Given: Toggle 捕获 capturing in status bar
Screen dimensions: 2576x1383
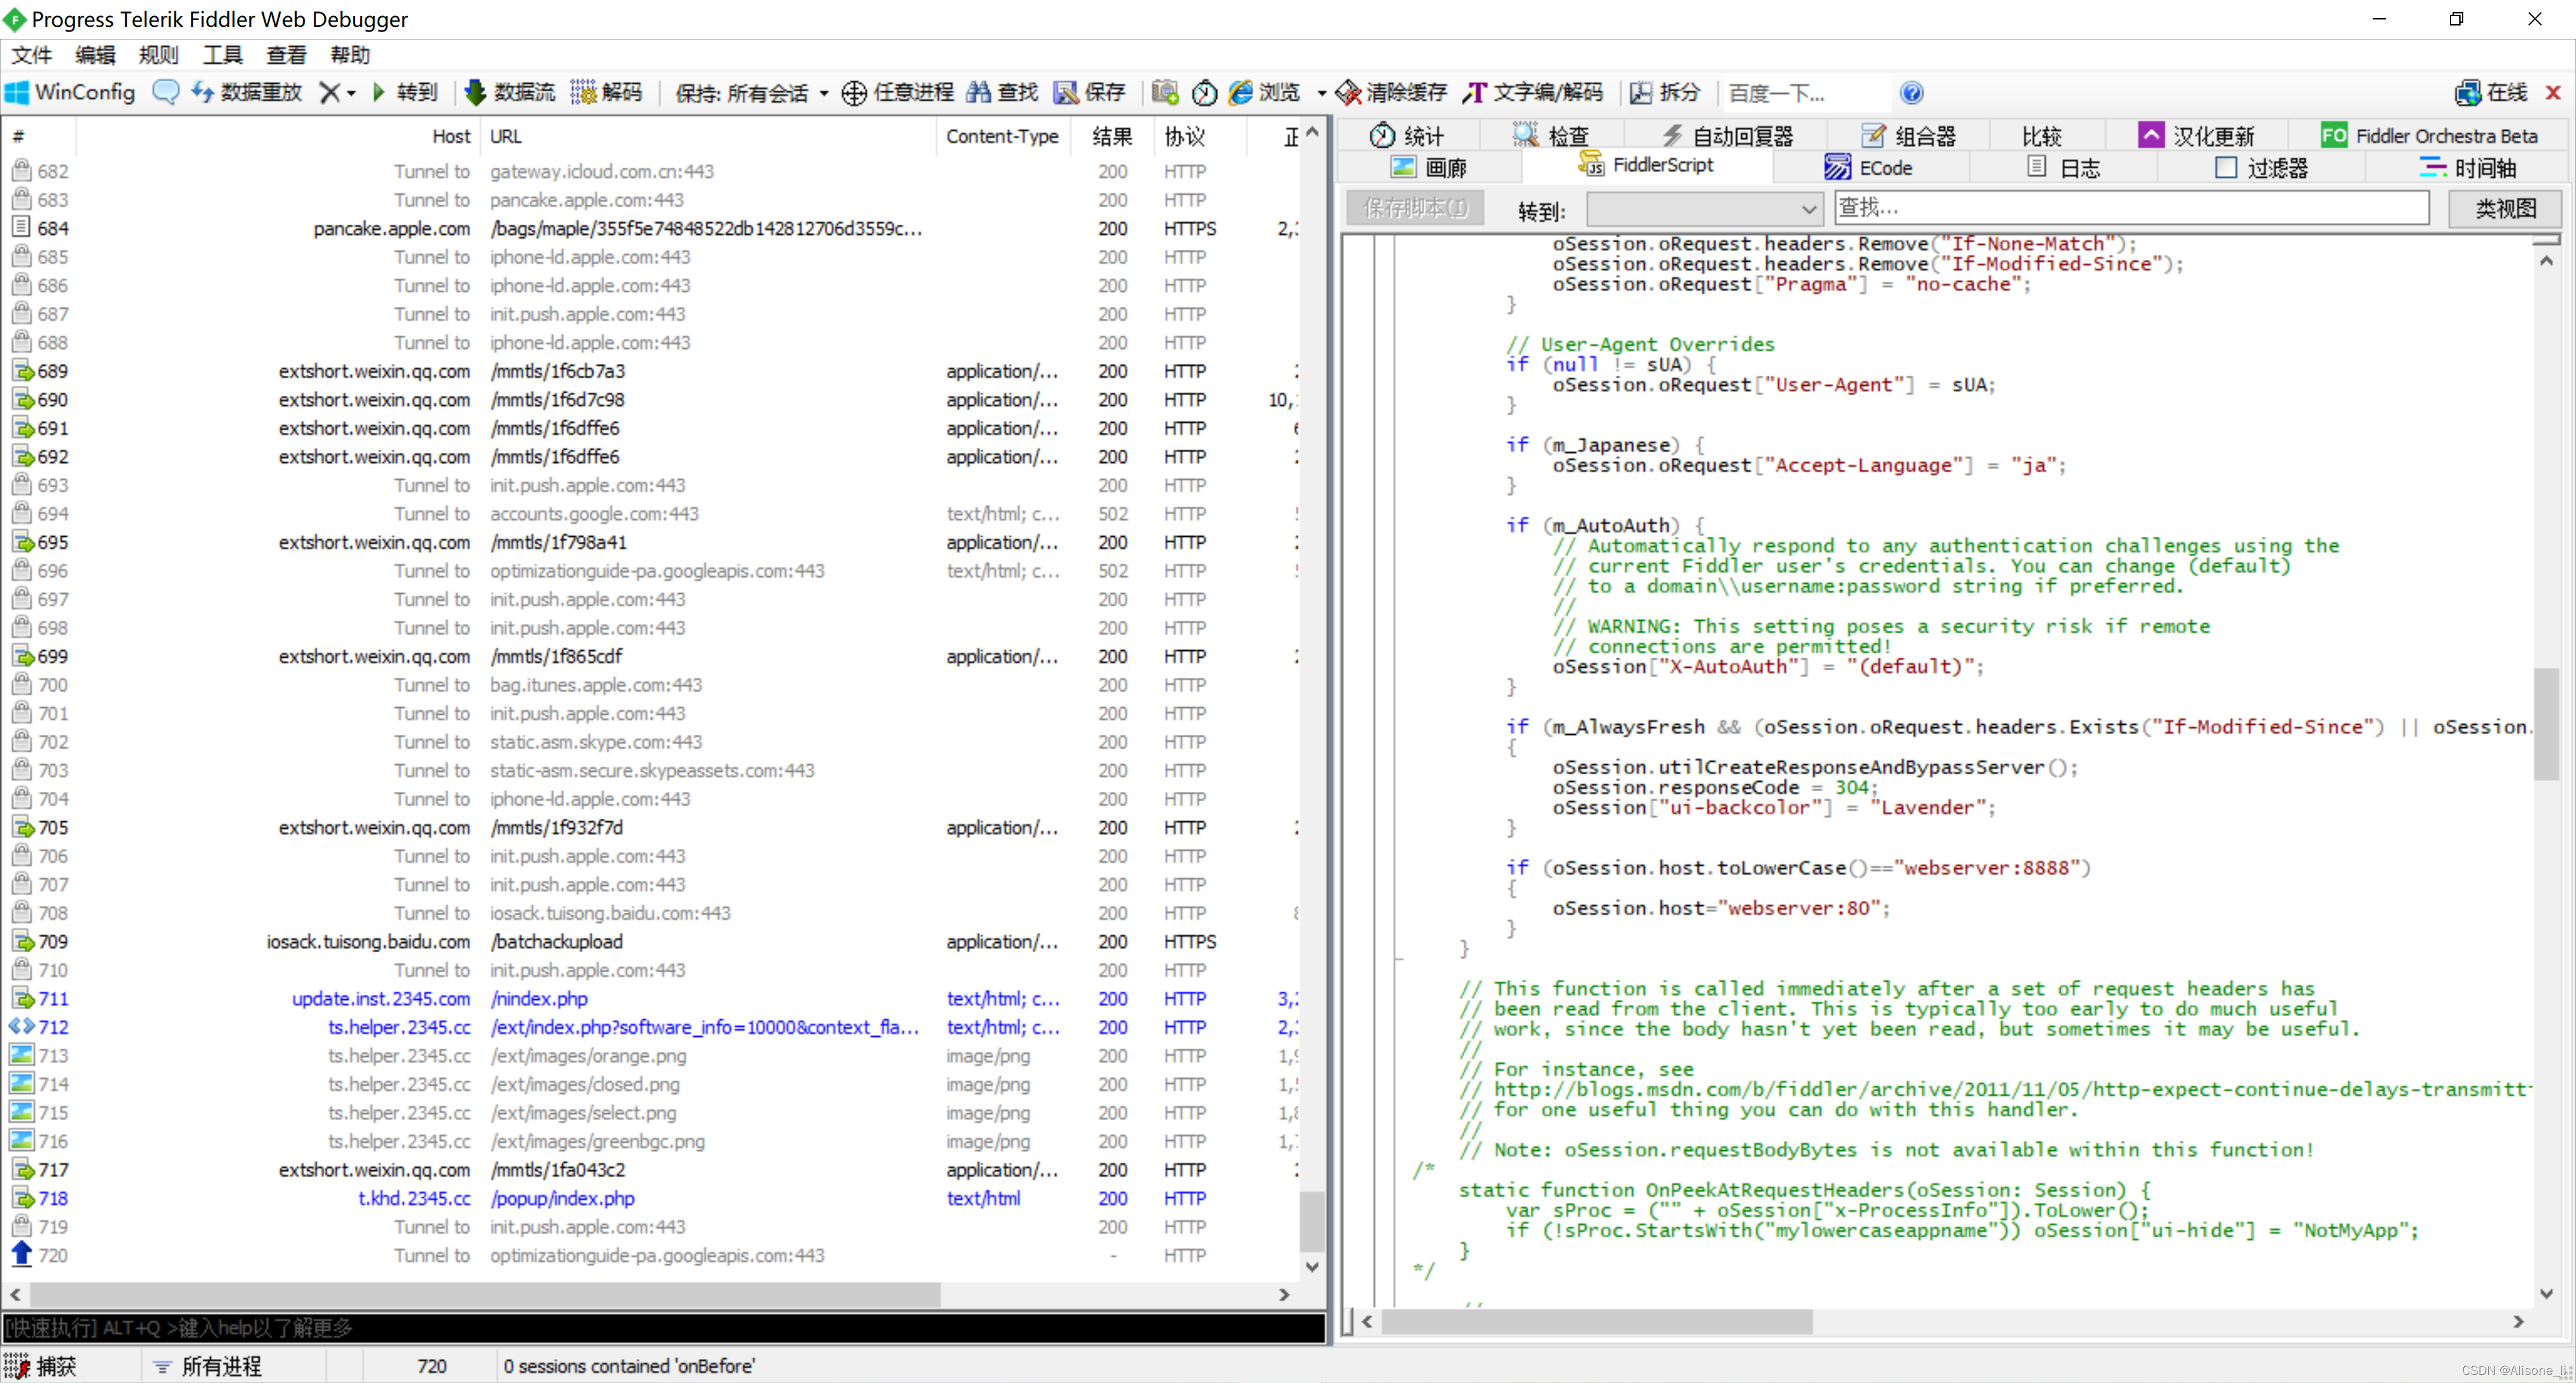Looking at the screenshot, I should (x=40, y=1366).
